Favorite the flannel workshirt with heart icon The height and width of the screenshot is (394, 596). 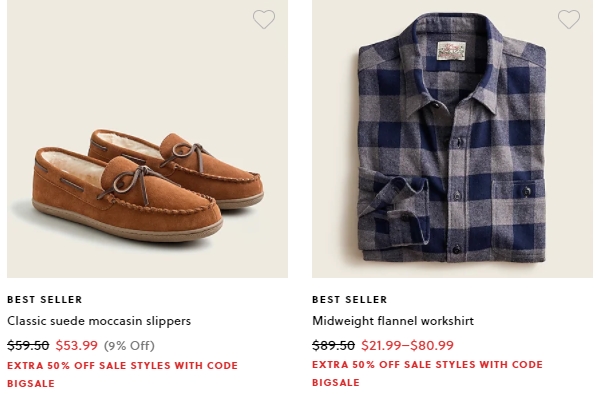point(569,19)
